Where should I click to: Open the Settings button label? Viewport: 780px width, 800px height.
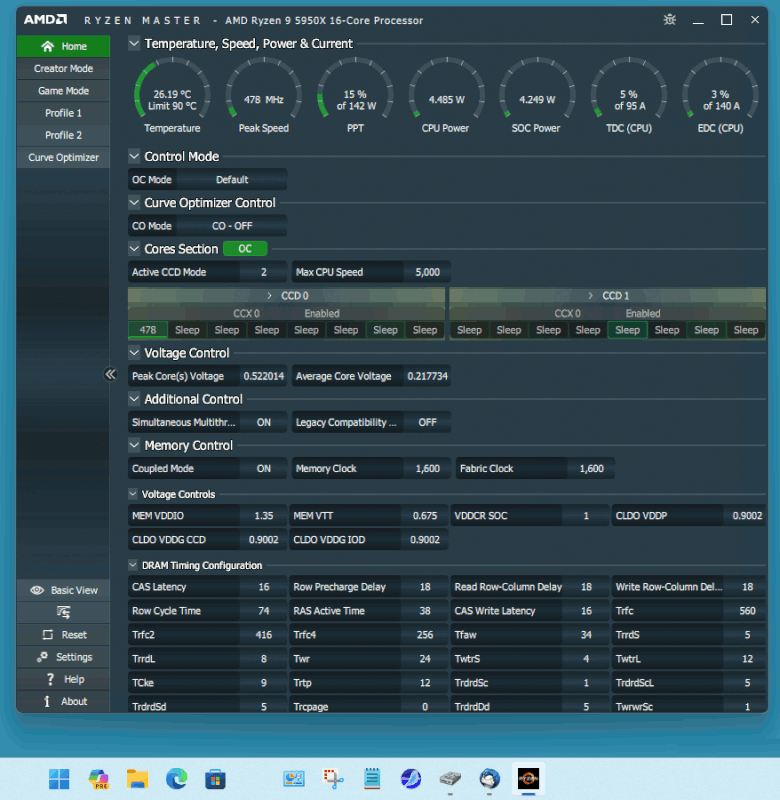tap(74, 657)
